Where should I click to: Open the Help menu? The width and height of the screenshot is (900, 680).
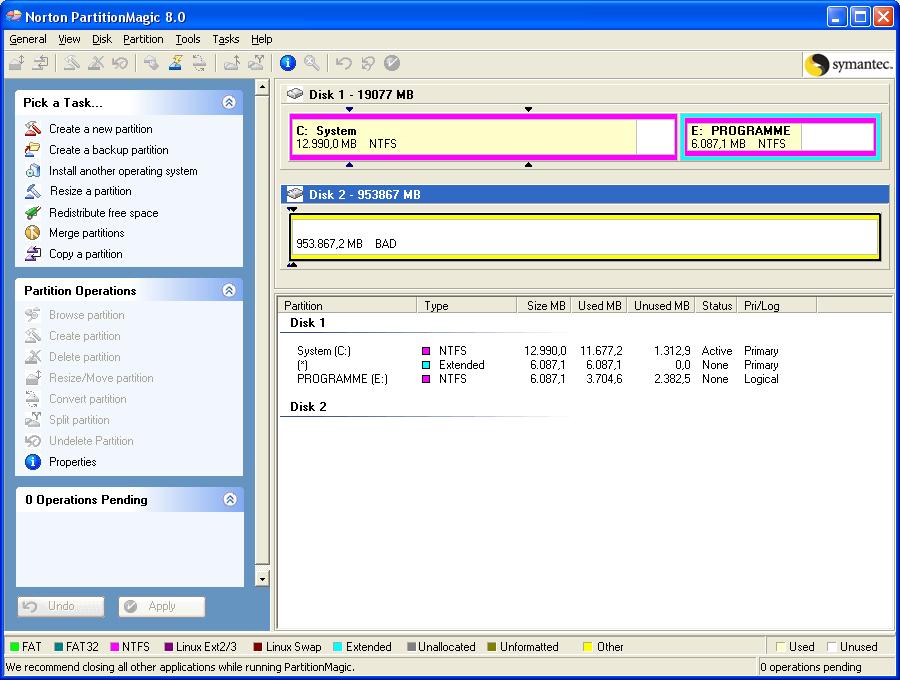point(261,39)
